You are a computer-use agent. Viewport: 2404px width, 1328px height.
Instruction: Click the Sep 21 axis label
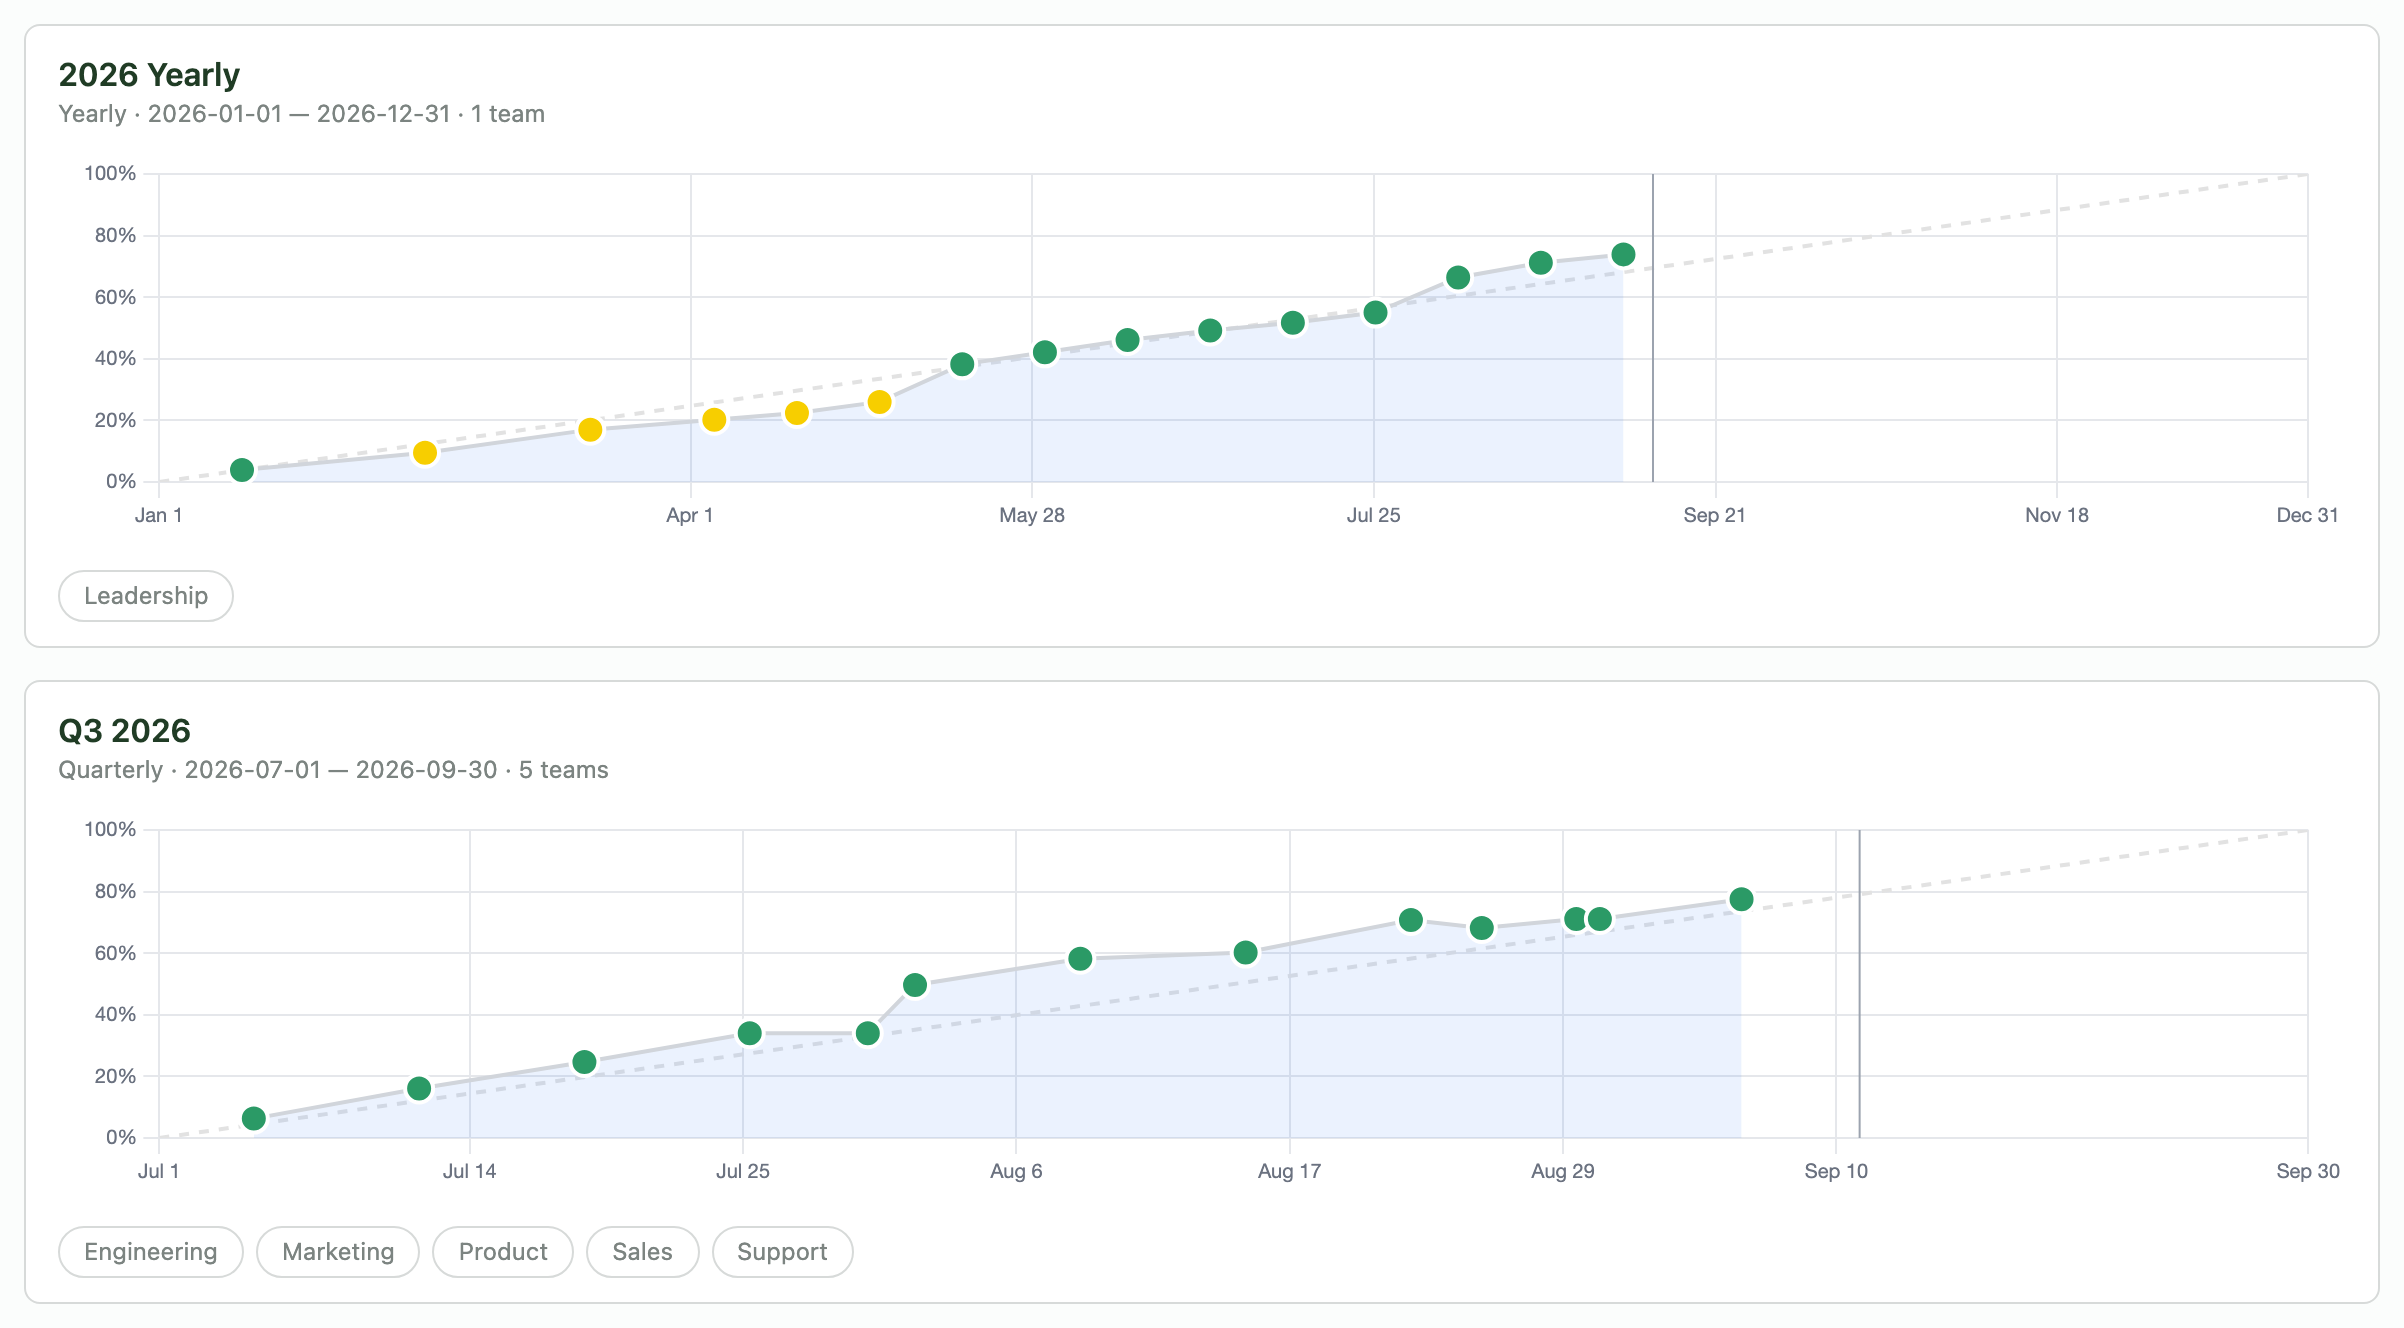pyautogui.click(x=1714, y=515)
